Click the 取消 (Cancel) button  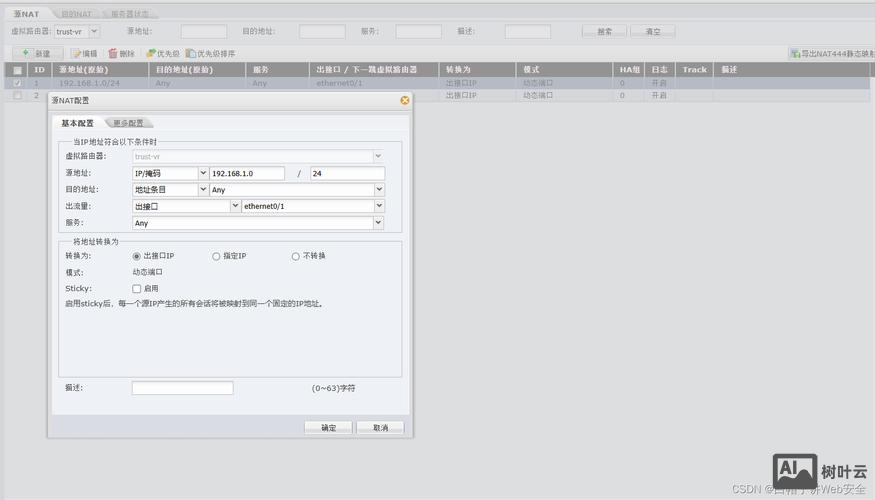(381, 427)
